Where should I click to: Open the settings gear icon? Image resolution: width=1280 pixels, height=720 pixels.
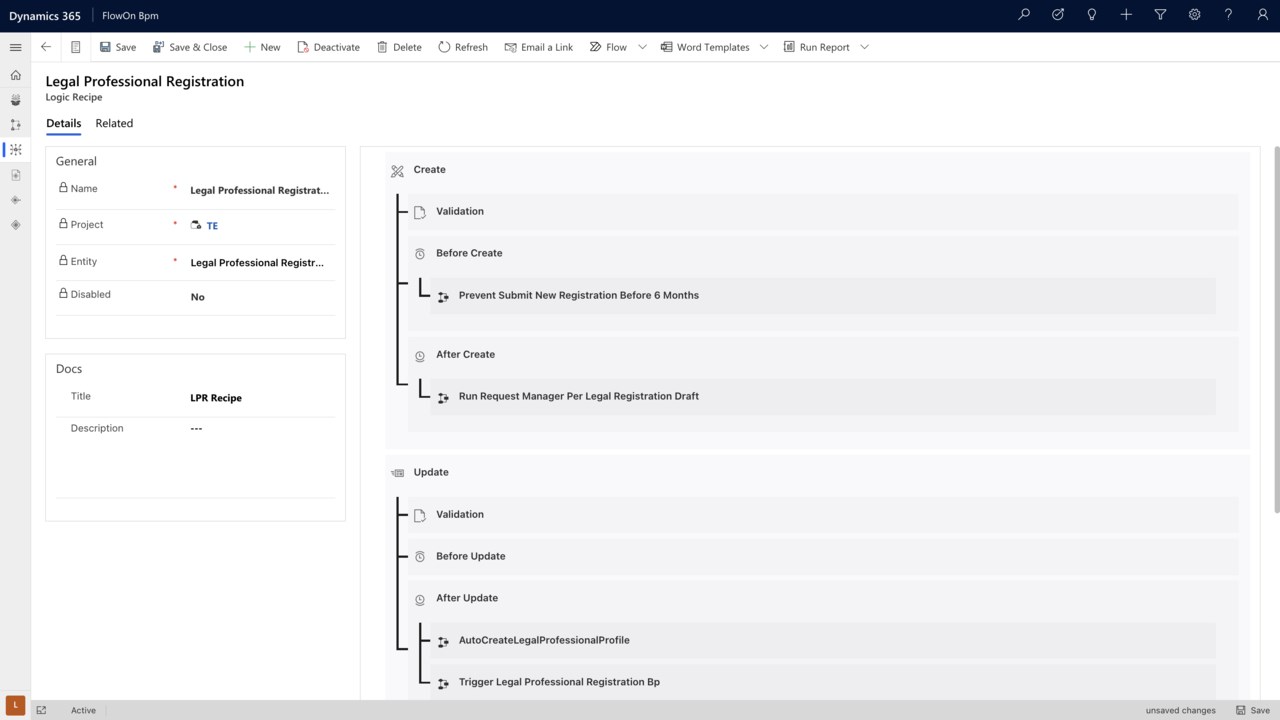point(1194,15)
